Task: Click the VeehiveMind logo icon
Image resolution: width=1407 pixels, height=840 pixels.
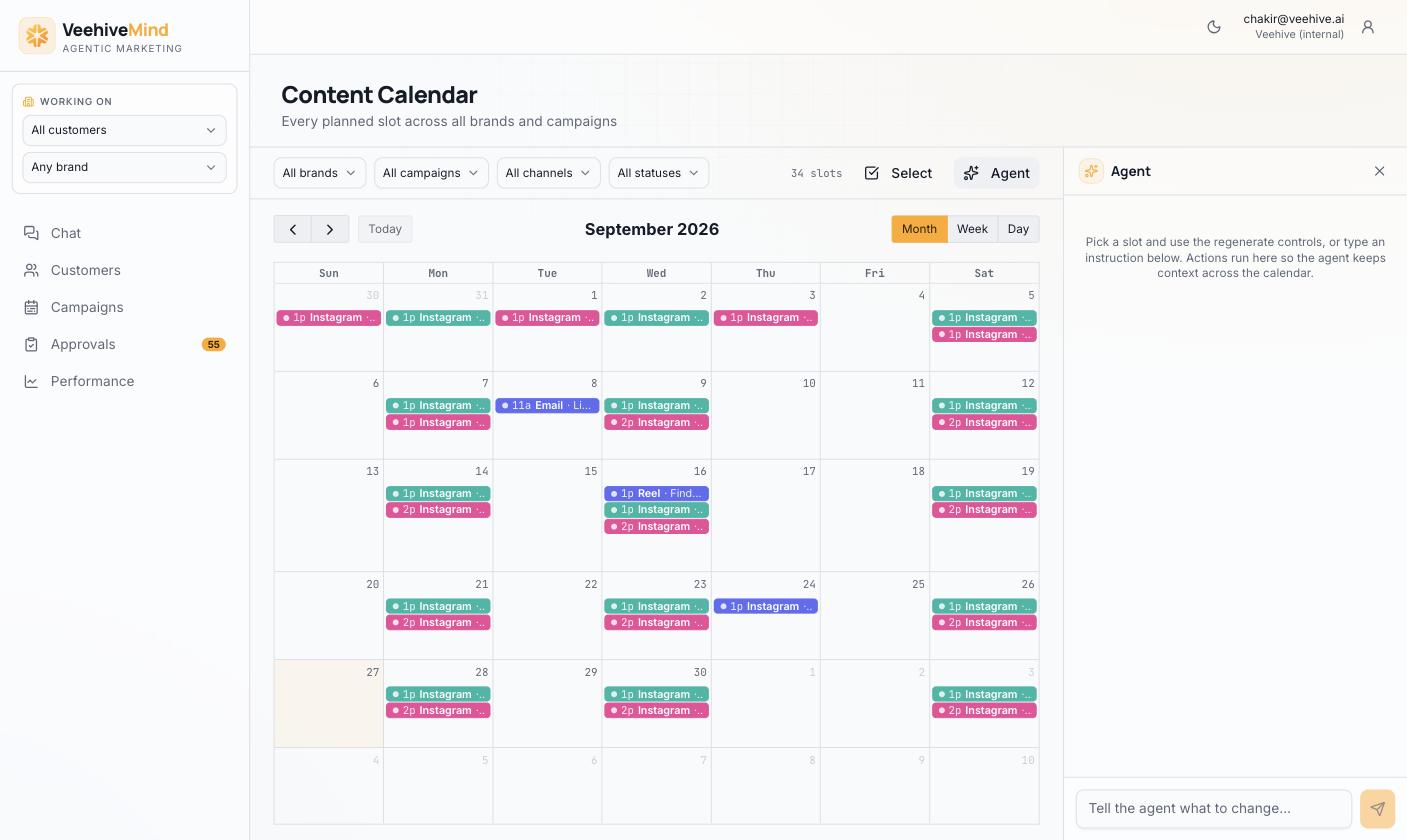Action: [x=37, y=36]
